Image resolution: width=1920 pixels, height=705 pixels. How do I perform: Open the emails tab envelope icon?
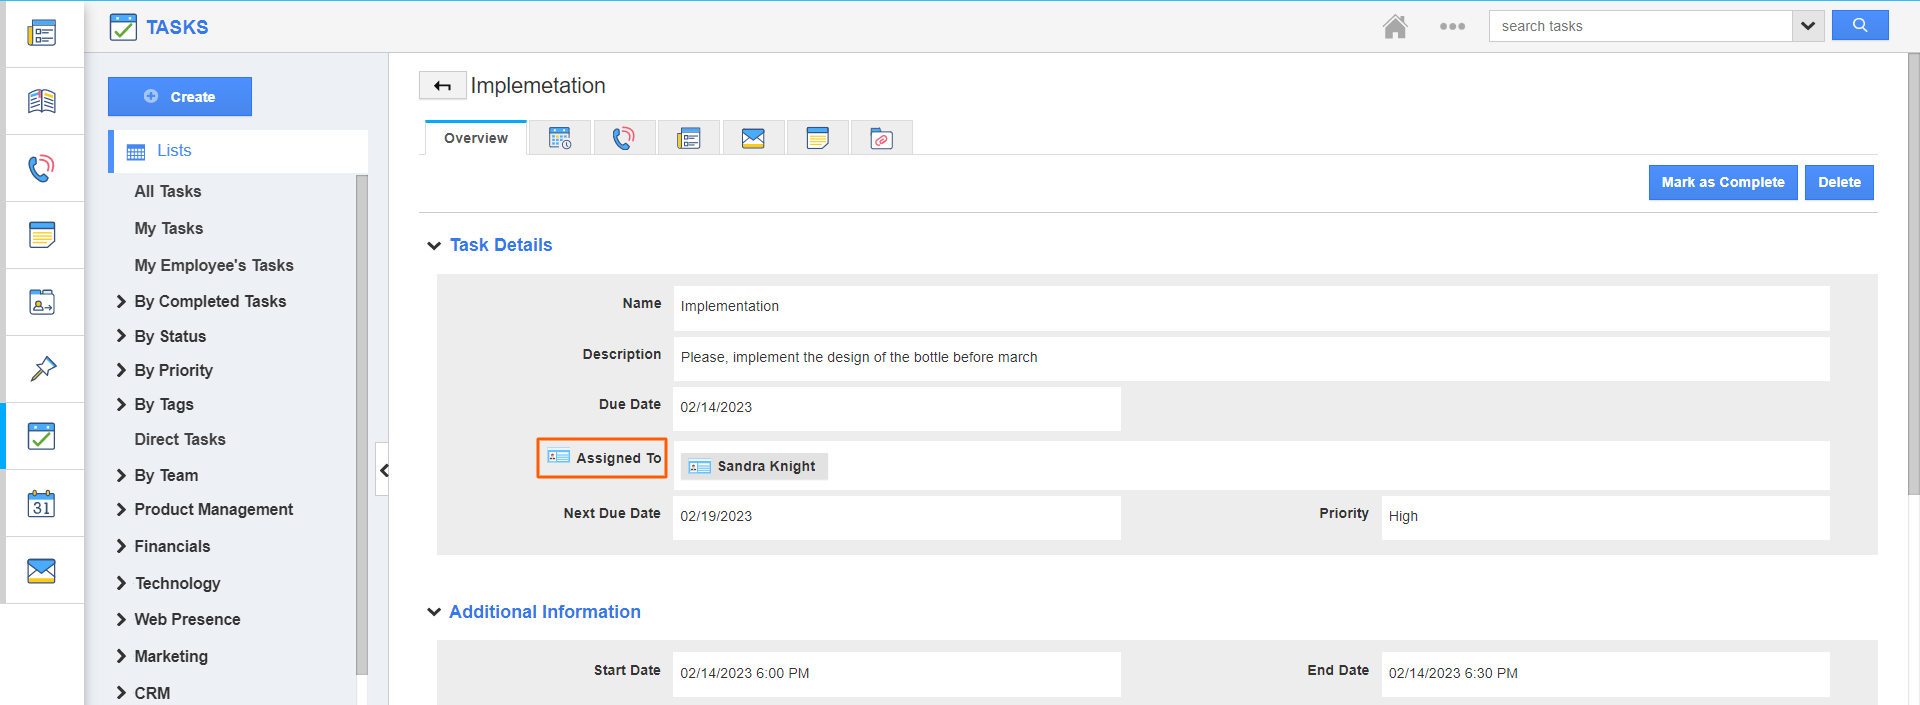coord(753,138)
